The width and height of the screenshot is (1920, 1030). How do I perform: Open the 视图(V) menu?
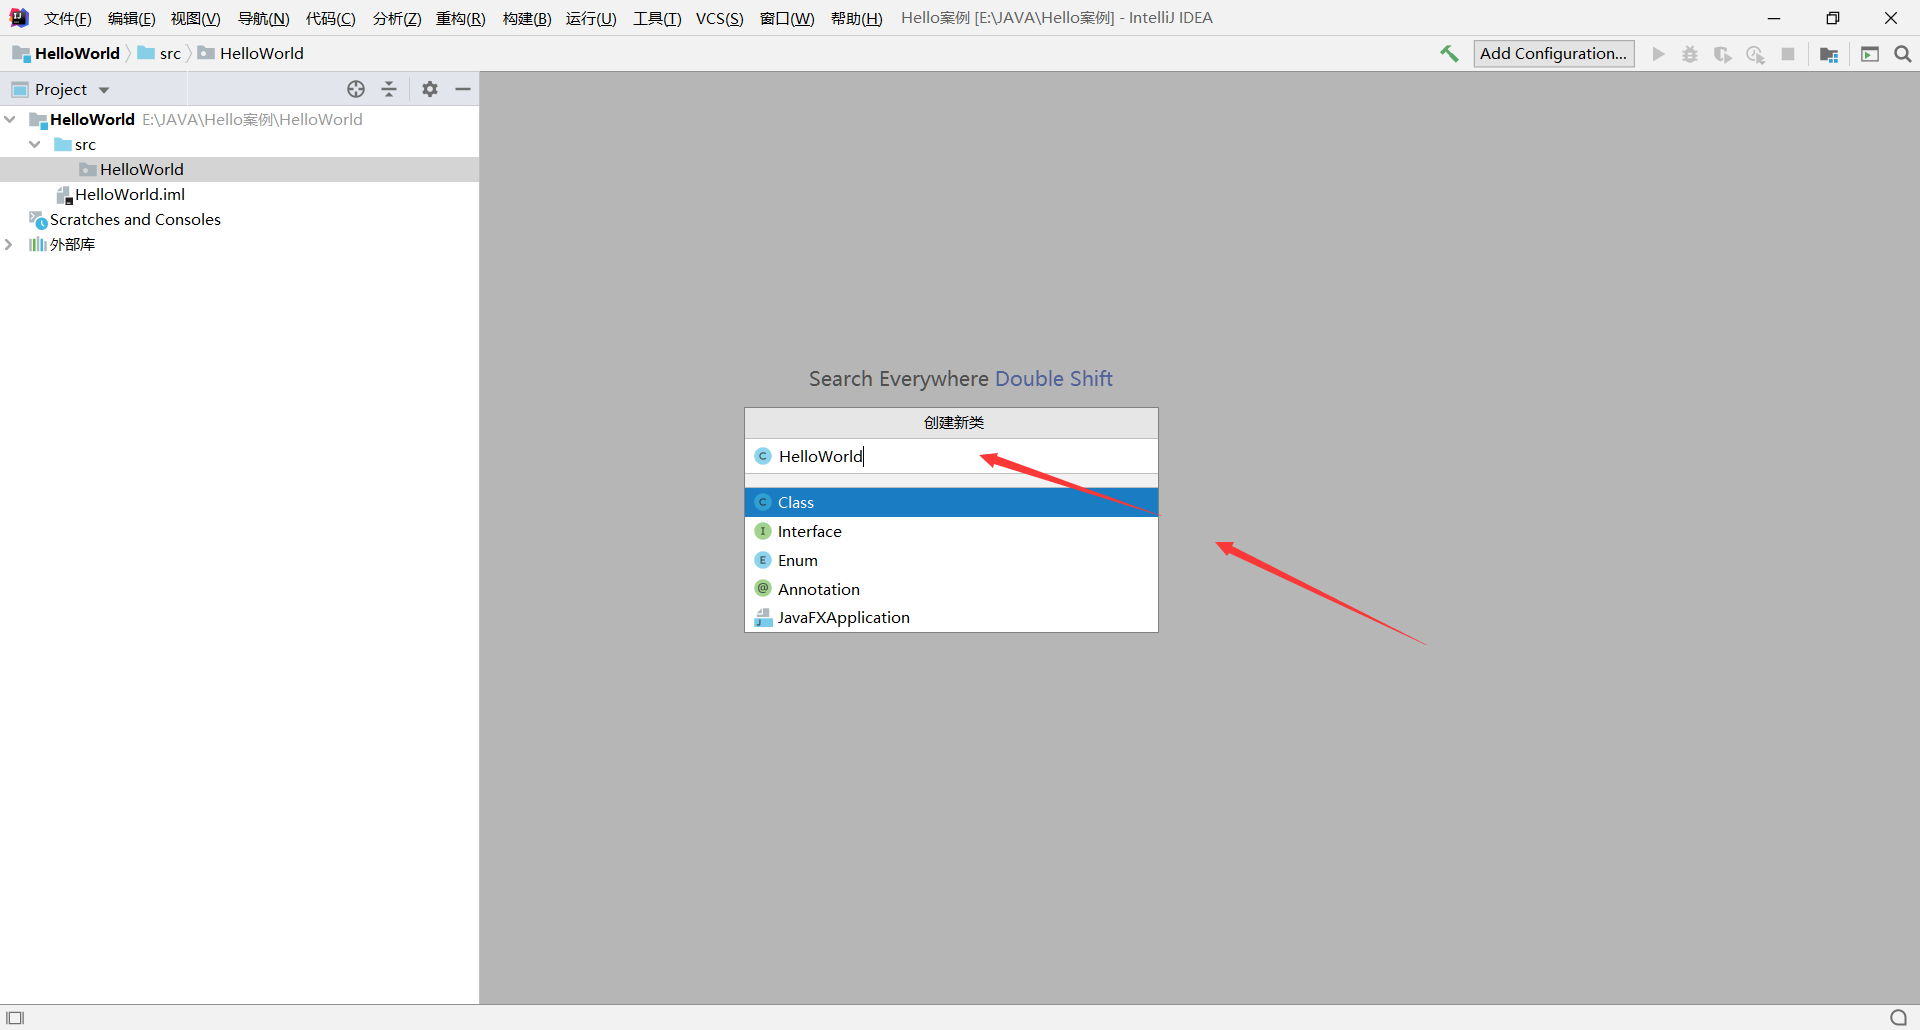196,19
